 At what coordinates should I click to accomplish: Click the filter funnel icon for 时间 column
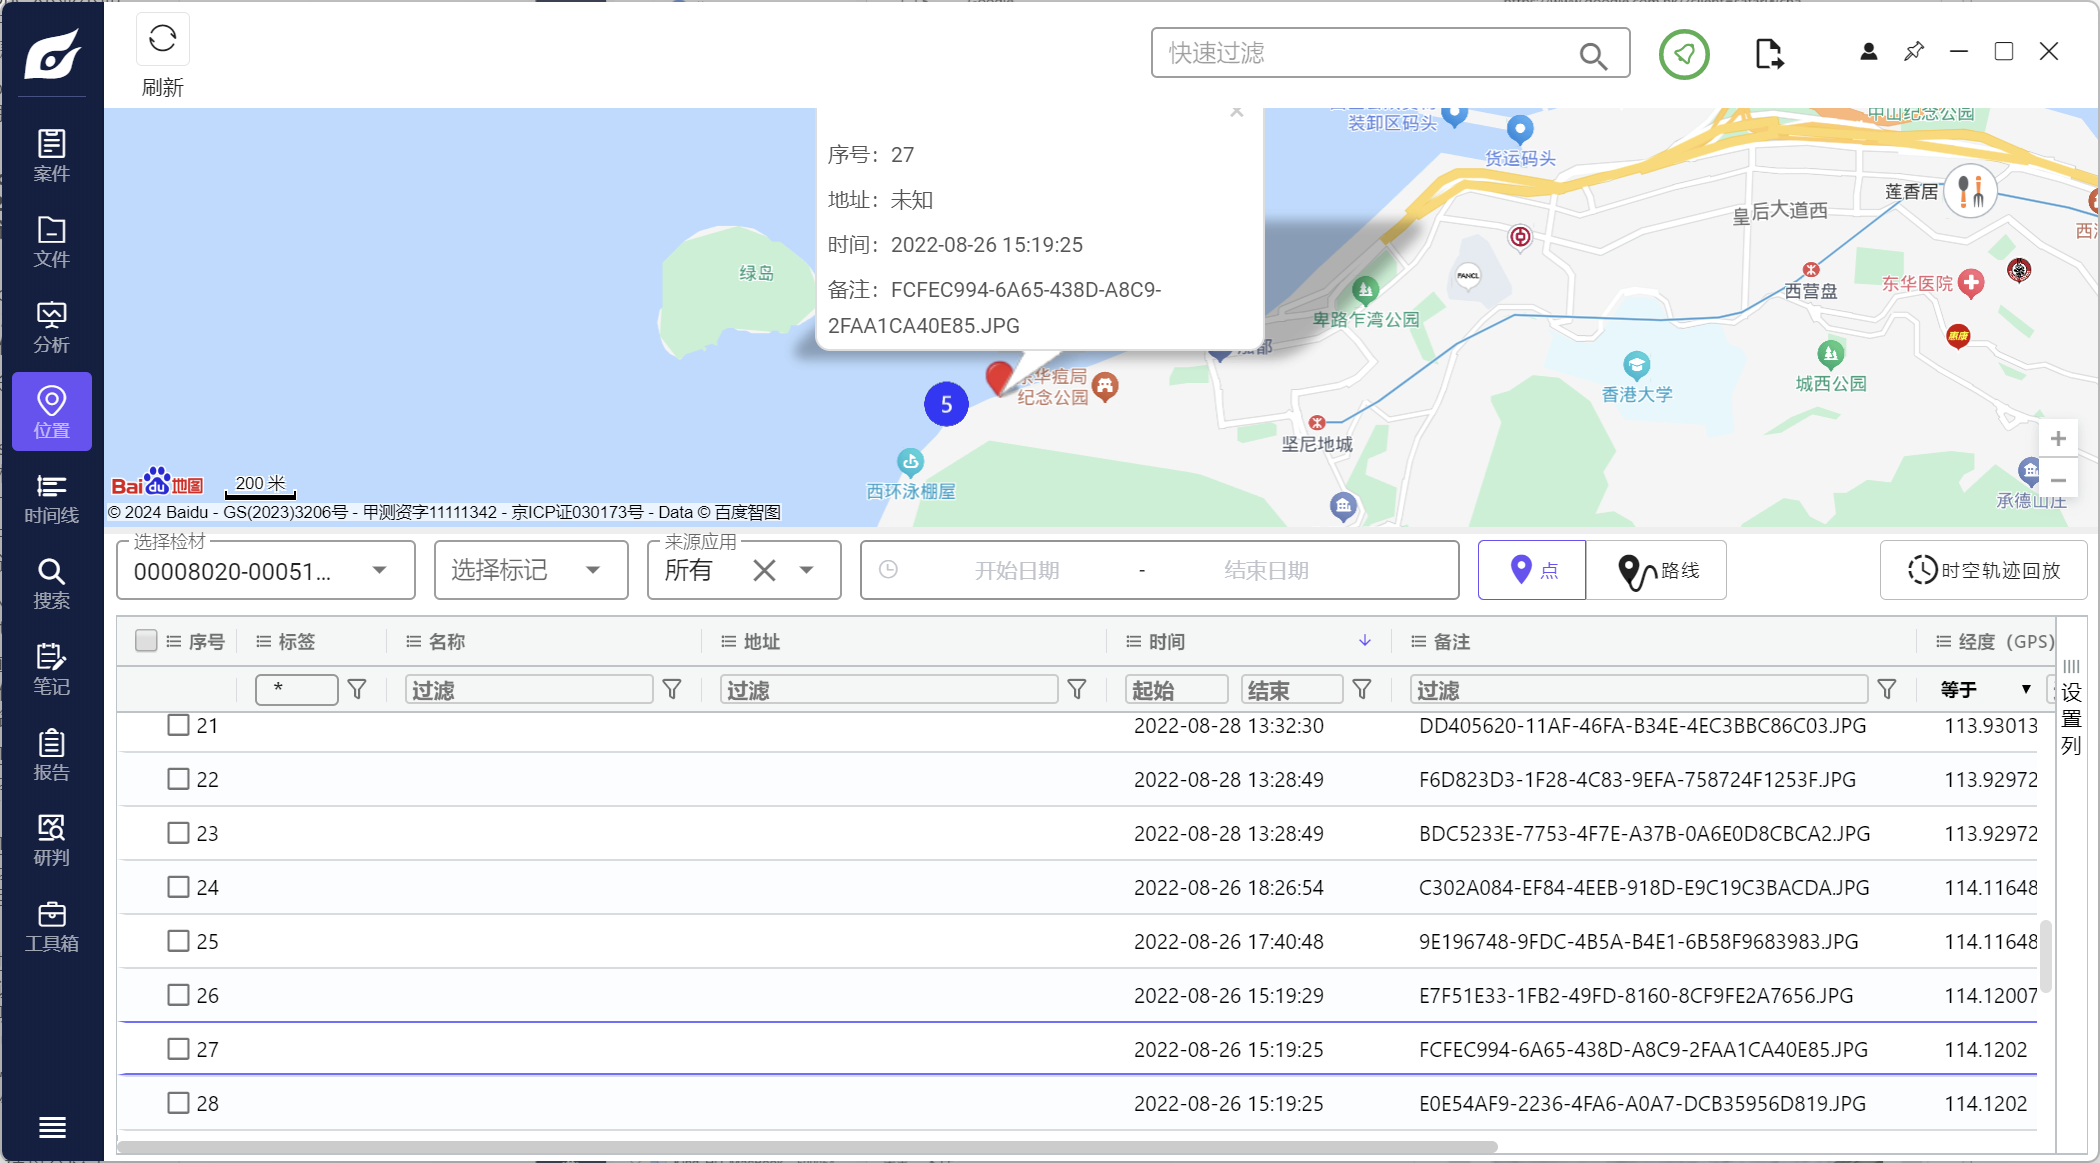1362,689
